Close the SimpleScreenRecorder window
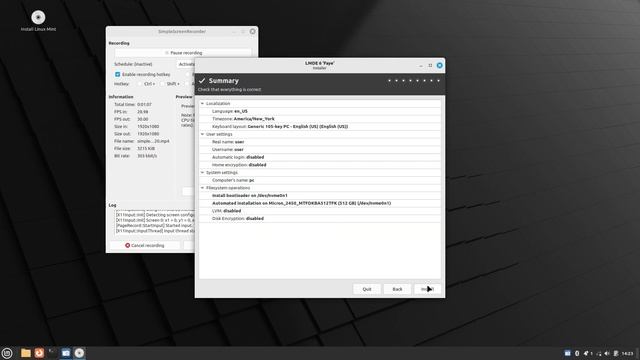The image size is (640, 360). click(253, 31)
